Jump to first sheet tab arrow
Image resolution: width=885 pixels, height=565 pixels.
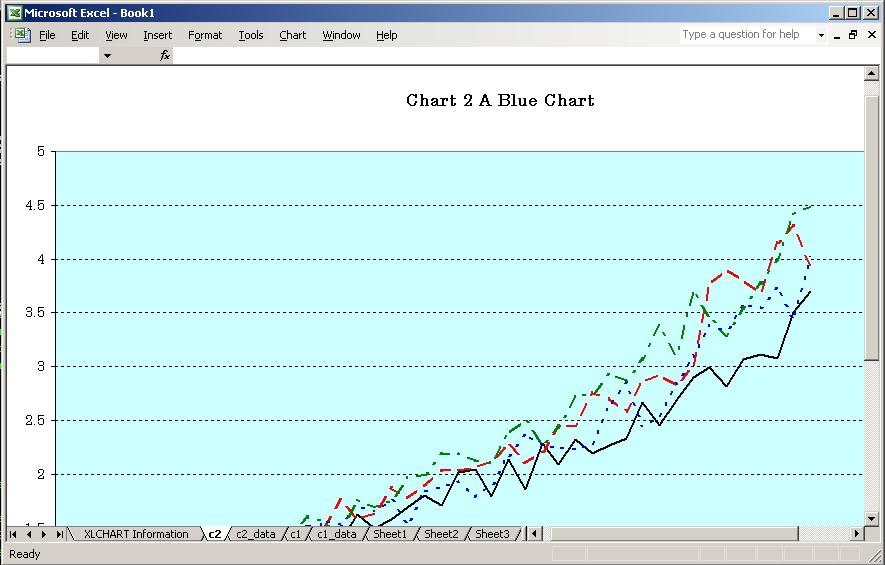[14, 534]
